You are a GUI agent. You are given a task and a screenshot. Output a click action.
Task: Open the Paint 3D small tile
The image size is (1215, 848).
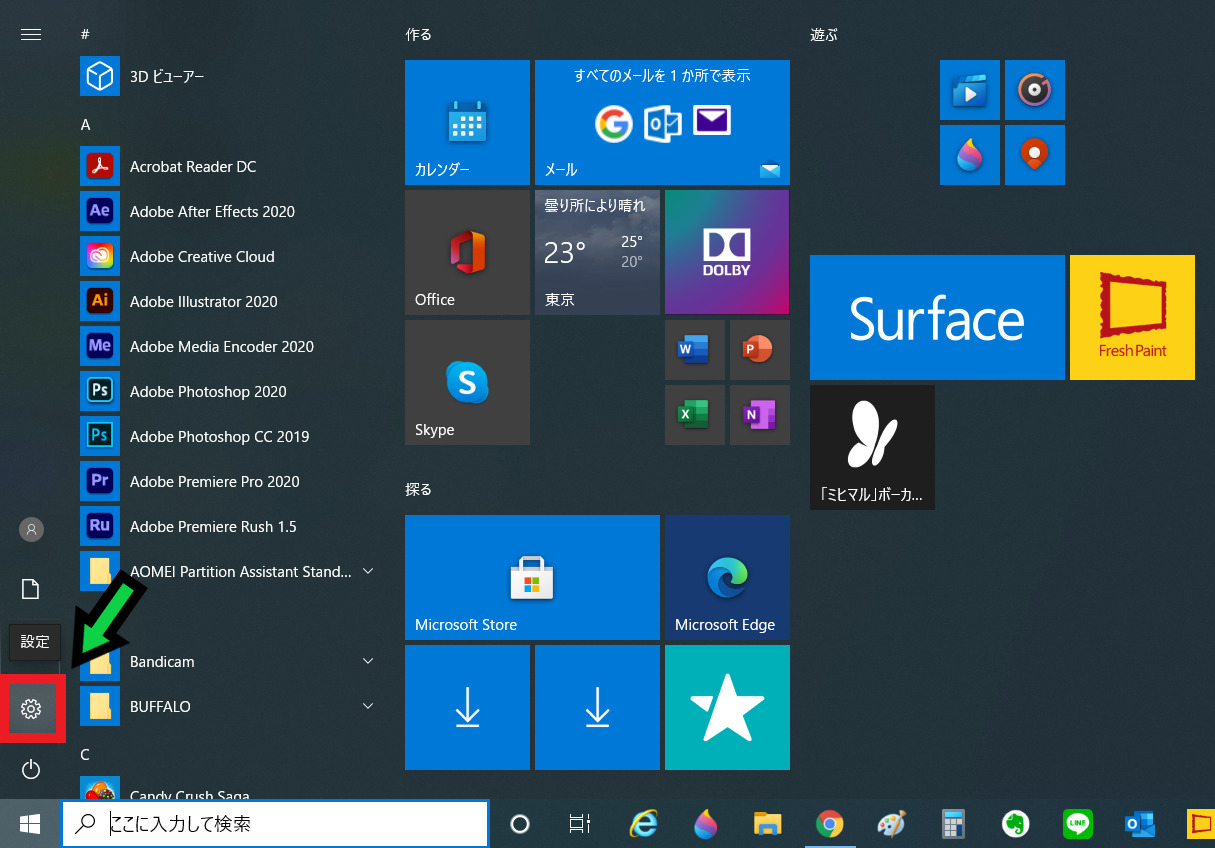[x=970, y=155]
